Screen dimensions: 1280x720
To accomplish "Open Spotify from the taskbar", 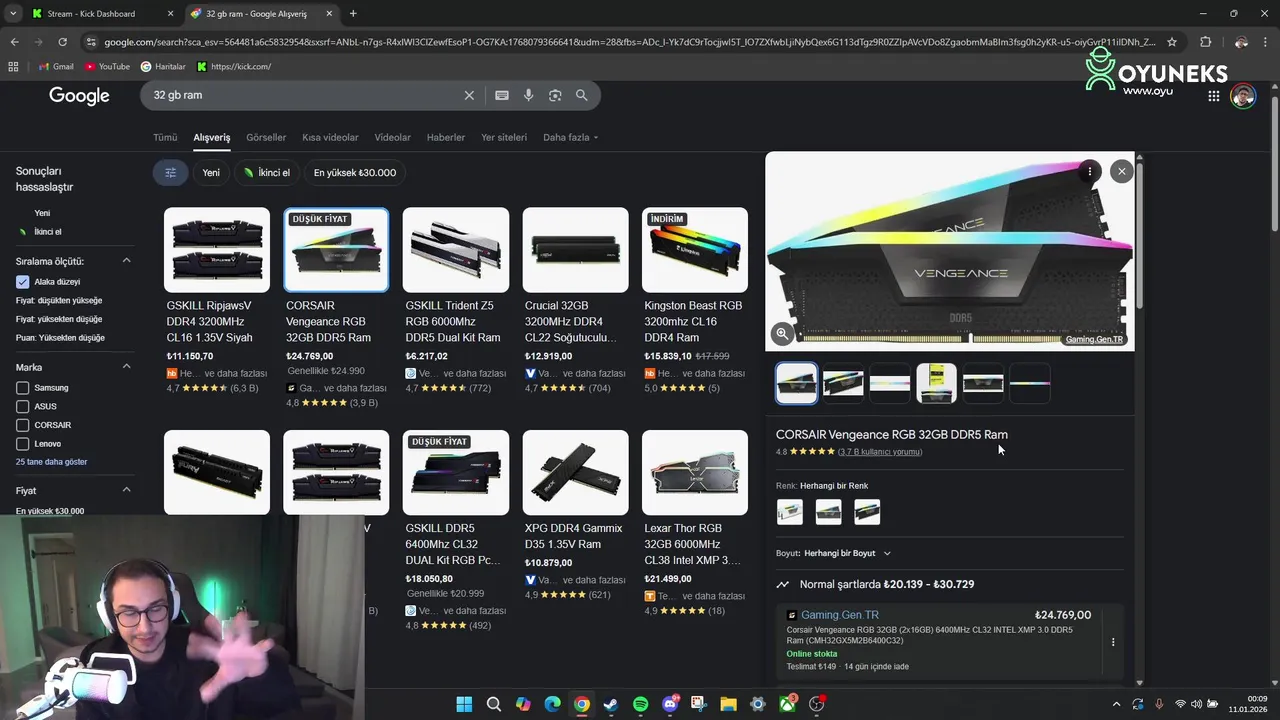I will pyautogui.click(x=641, y=704).
